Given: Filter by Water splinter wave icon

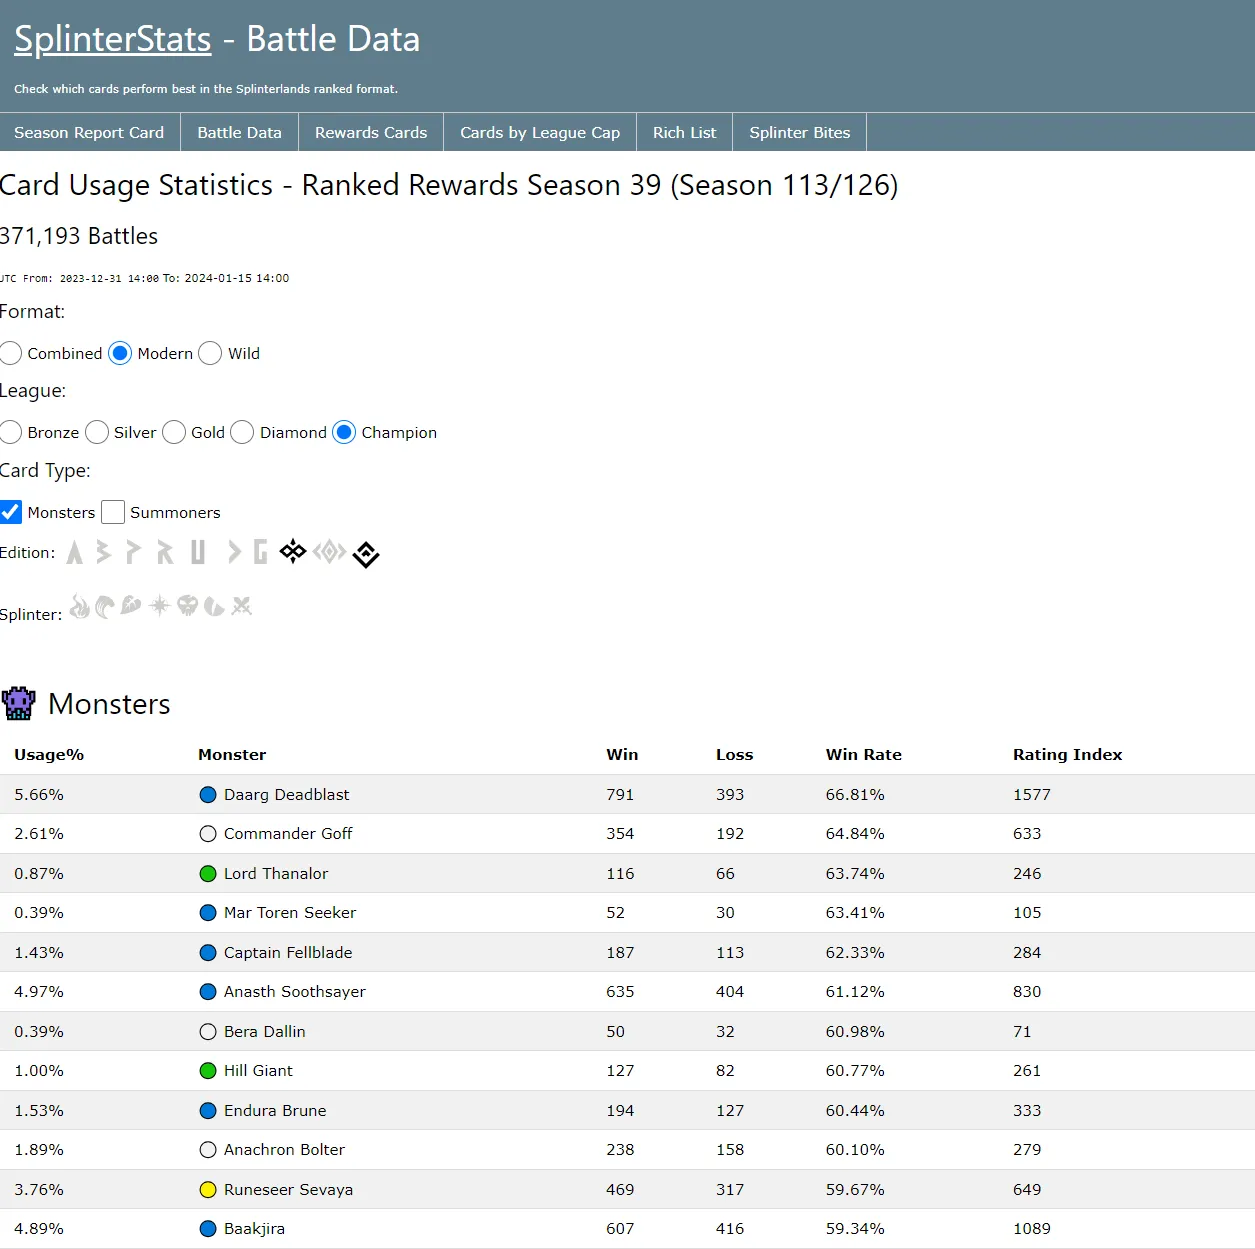Looking at the screenshot, I should click(x=105, y=606).
